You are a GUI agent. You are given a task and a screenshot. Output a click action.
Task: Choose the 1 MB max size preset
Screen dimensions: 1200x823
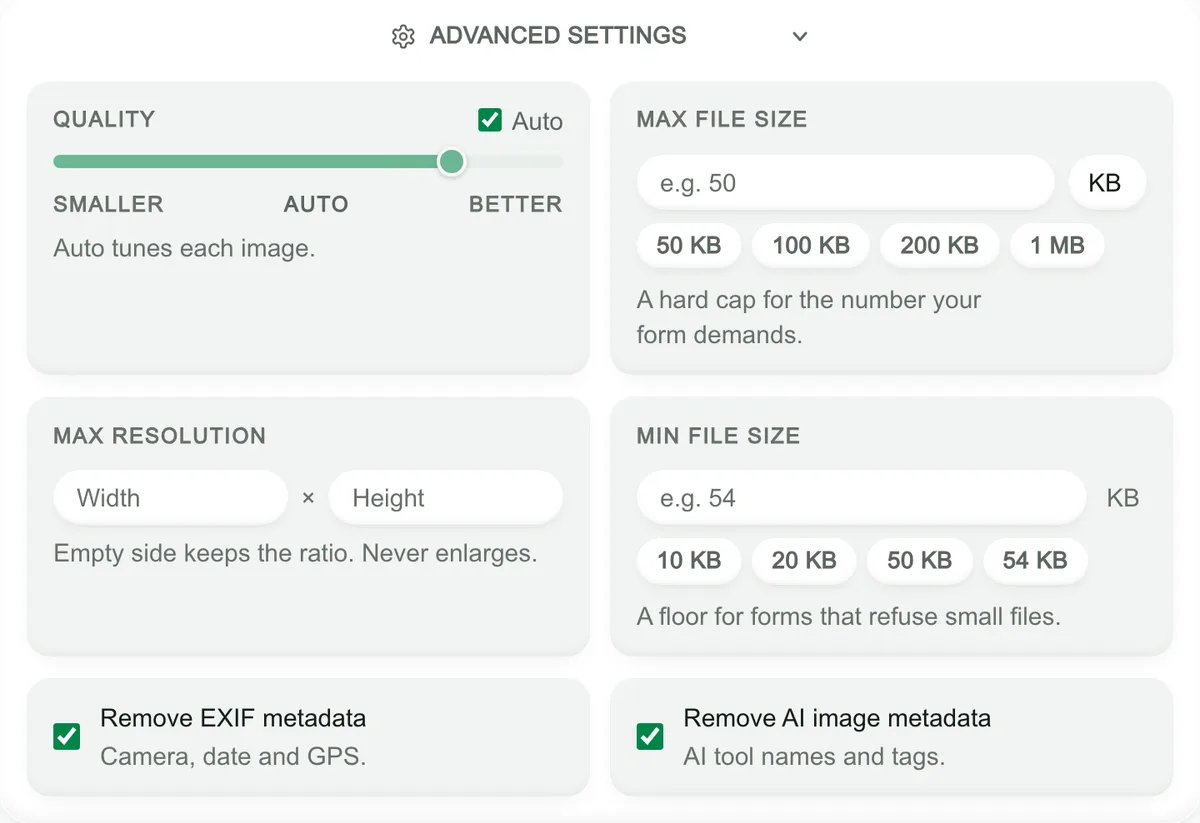tap(1058, 245)
